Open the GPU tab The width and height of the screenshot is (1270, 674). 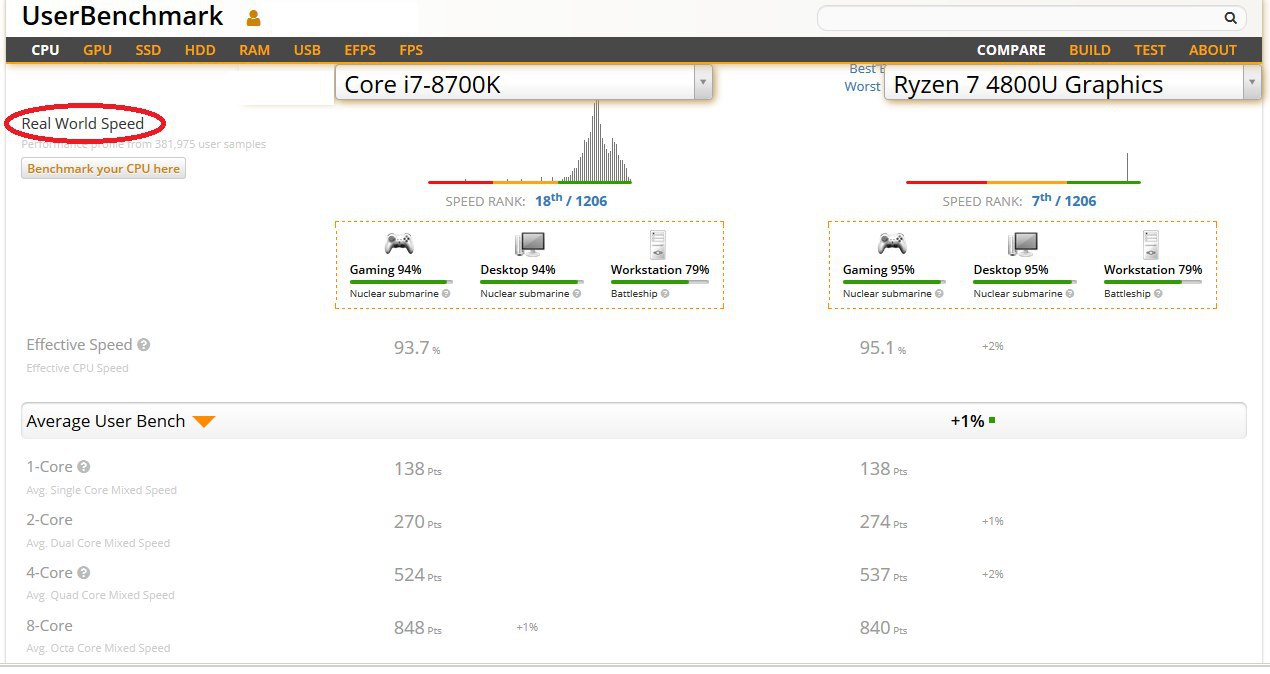pyautogui.click(x=98, y=50)
